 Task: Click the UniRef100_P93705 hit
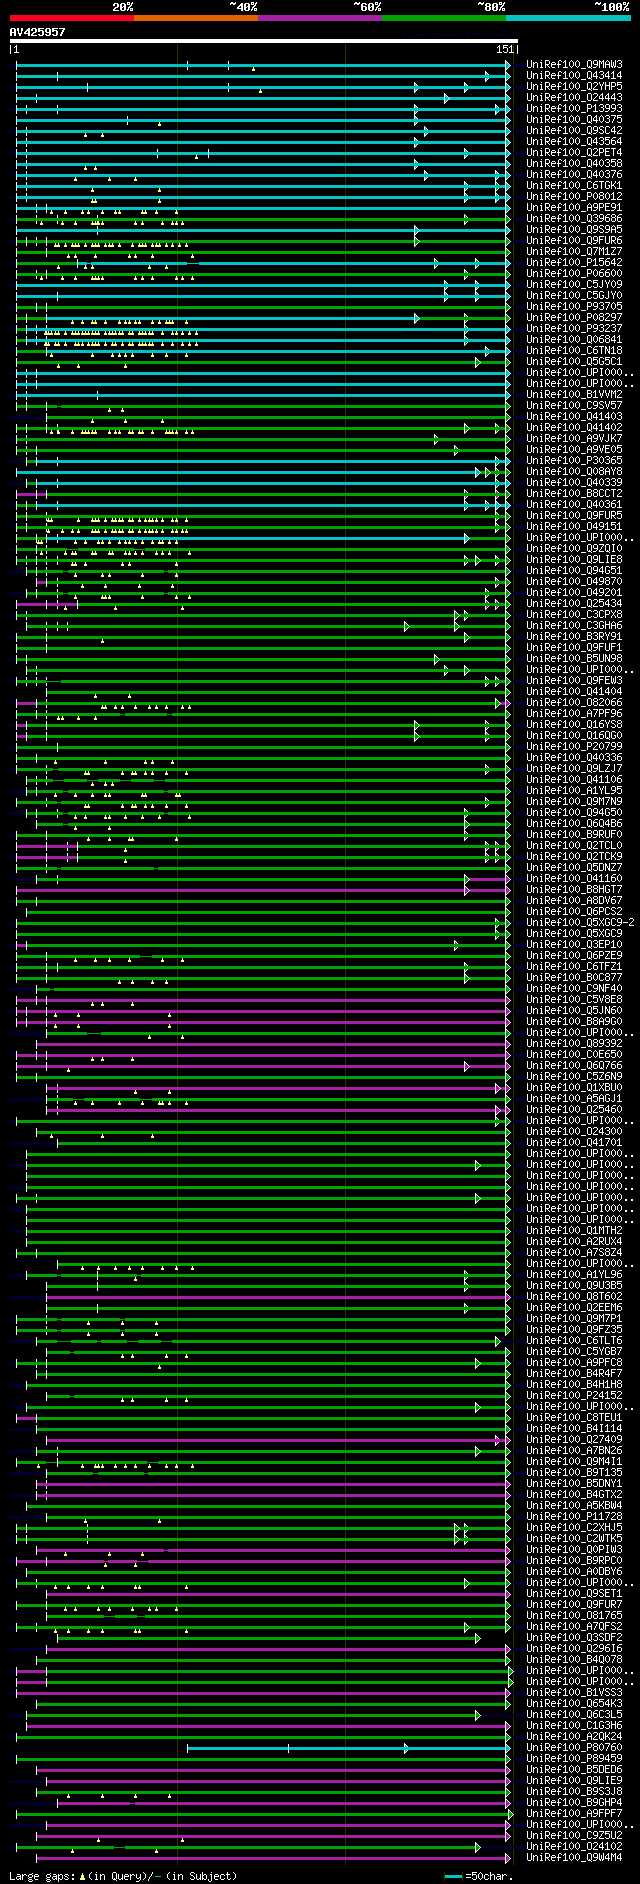point(574,306)
